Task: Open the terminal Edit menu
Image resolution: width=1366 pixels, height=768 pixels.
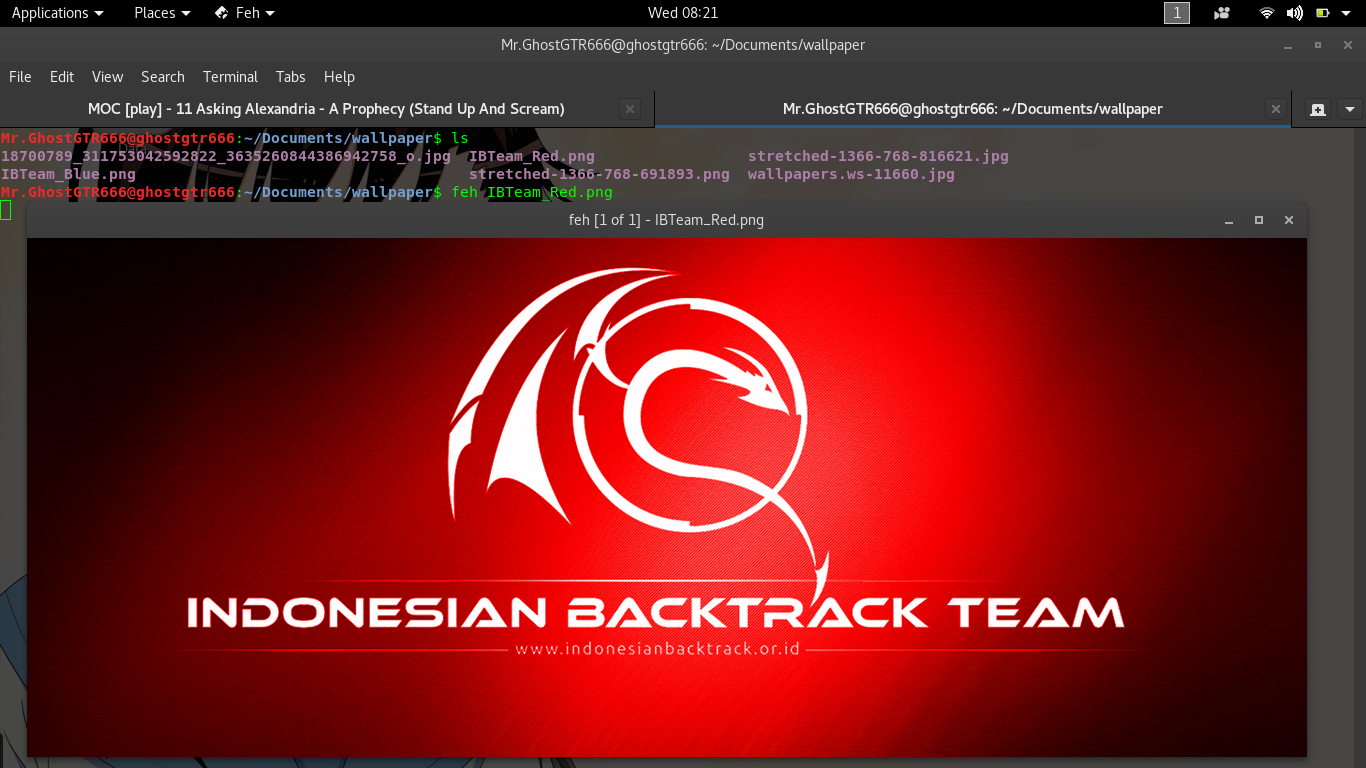Action: coord(62,77)
